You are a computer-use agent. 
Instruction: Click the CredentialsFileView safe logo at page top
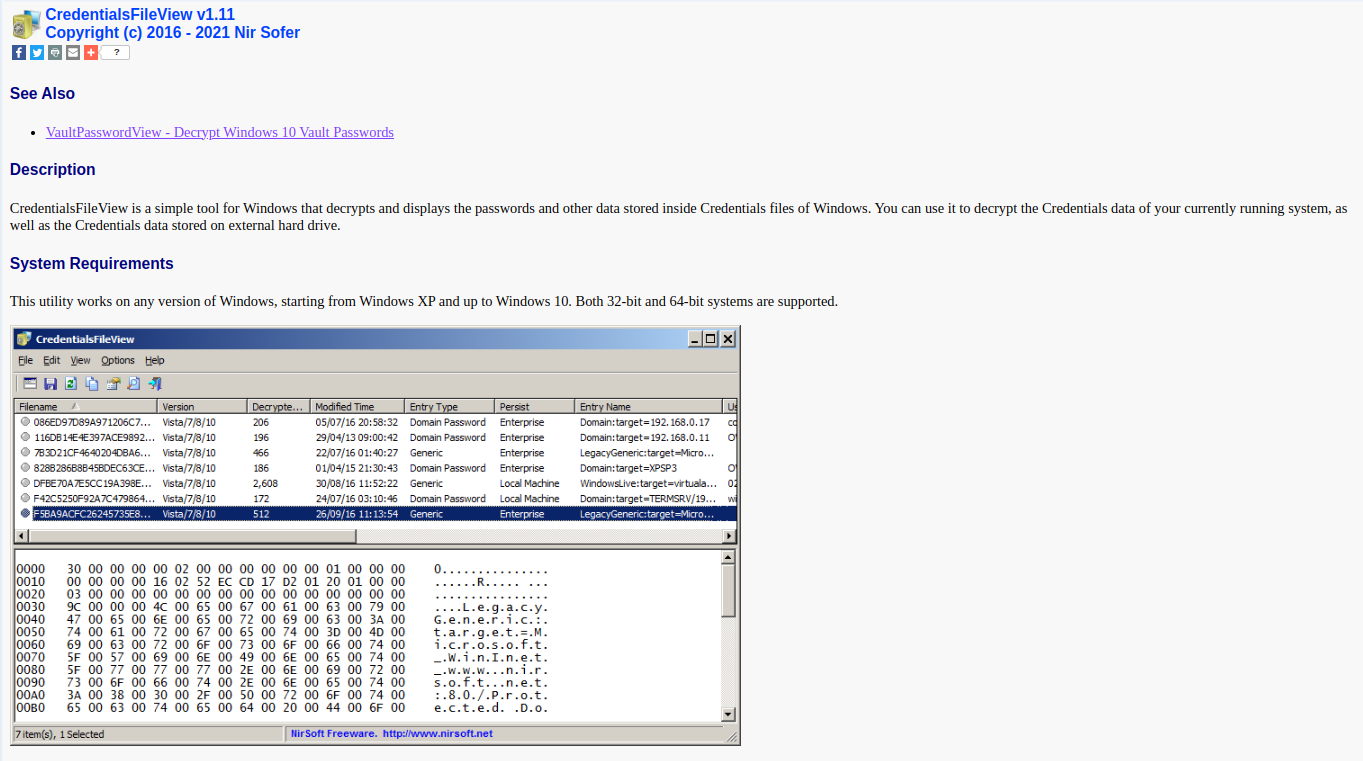pyautogui.click(x=26, y=24)
